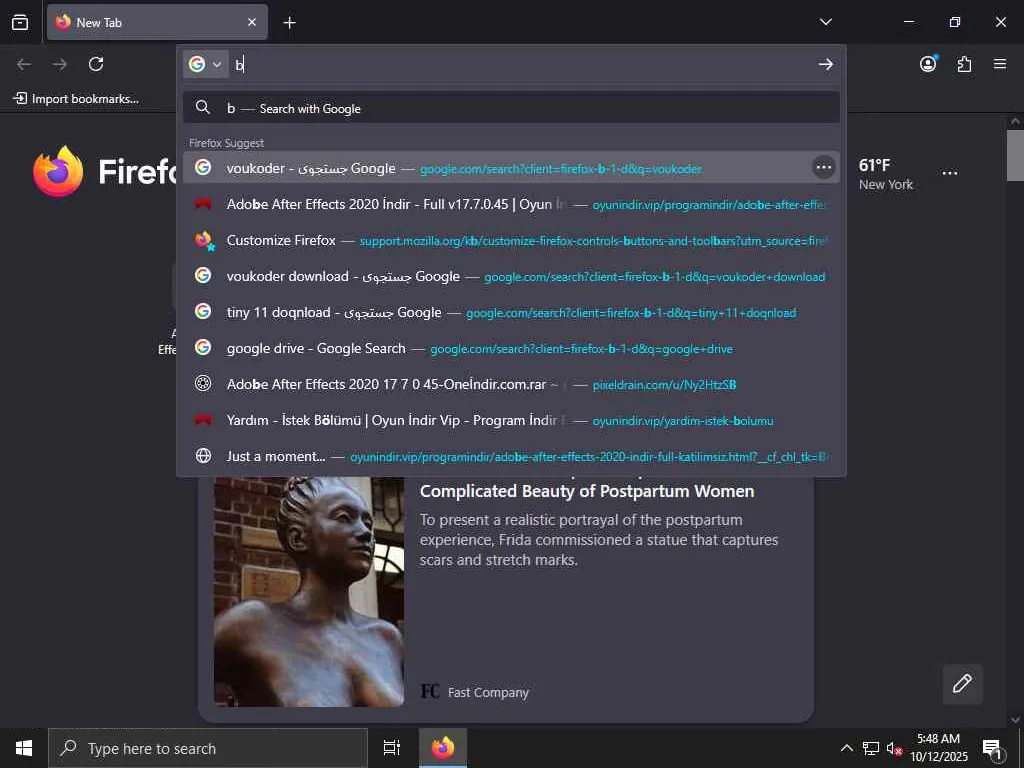Open the Firefox application hamburger menu
The height and width of the screenshot is (768, 1024).
click(999, 64)
